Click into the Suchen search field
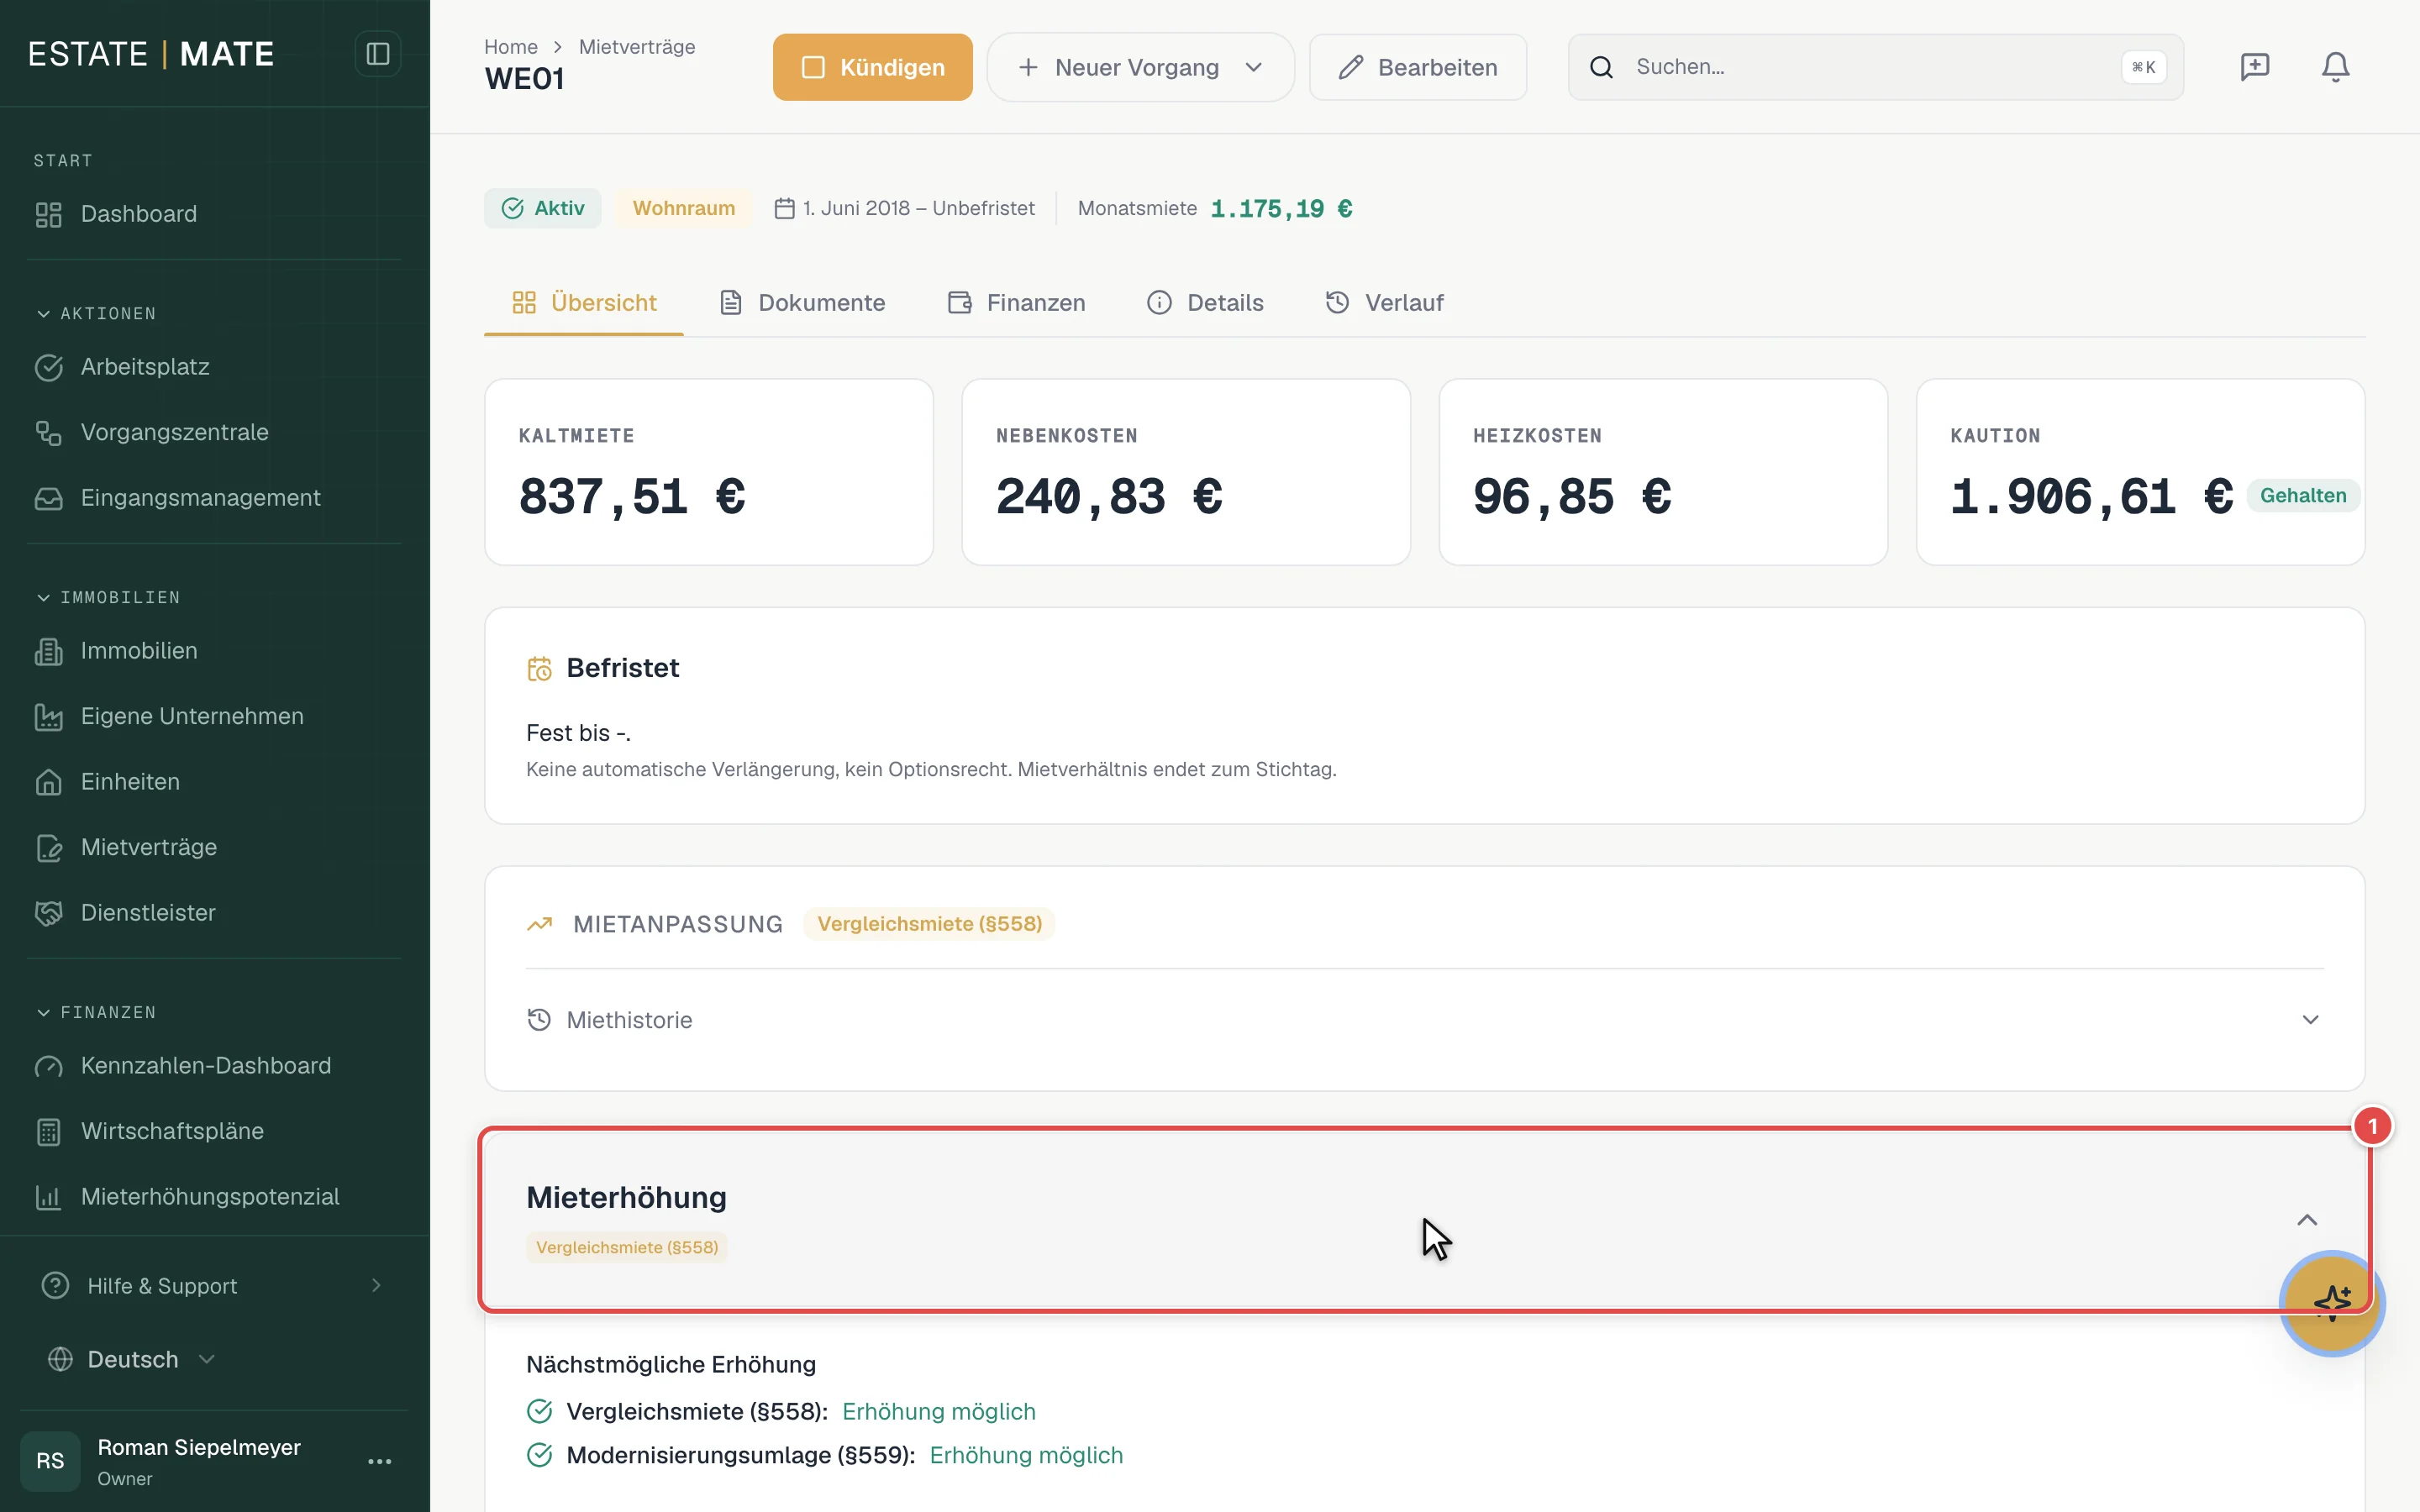Viewport: 2420px width, 1512px height. [1875, 67]
